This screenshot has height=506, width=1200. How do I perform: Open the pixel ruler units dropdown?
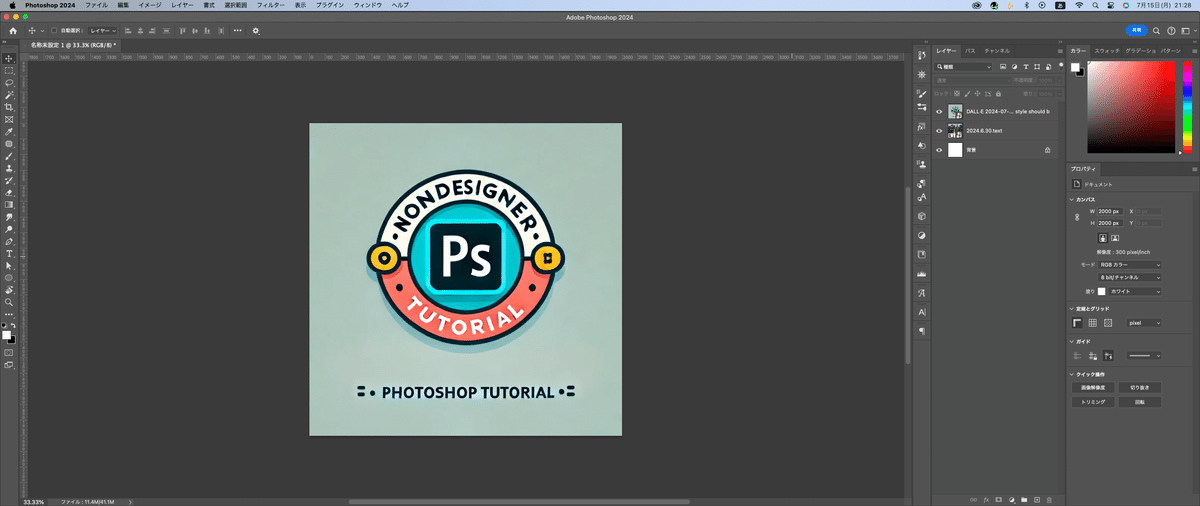[1144, 323]
